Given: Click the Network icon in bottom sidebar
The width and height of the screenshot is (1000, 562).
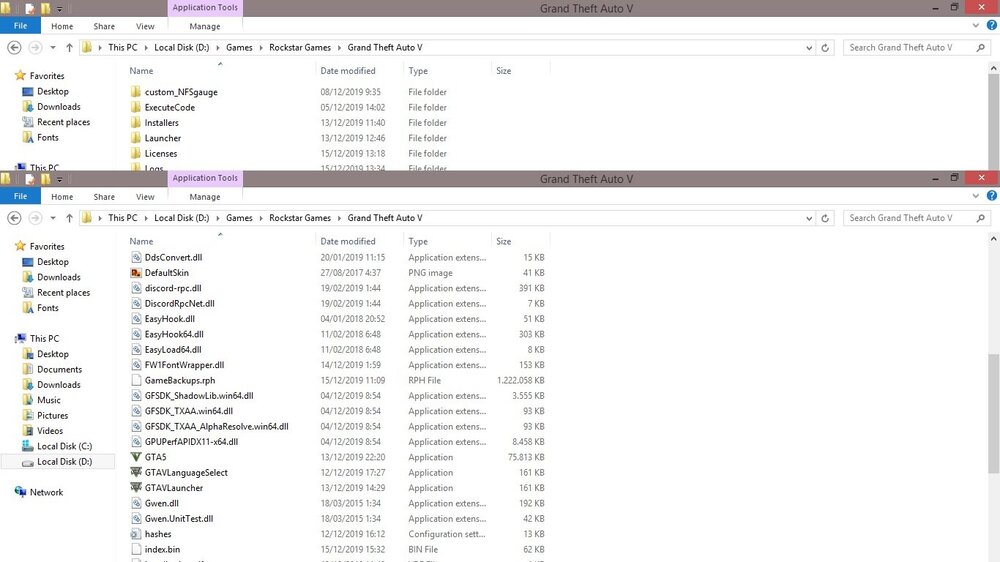Looking at the screenshot, I should click(20, 492).
